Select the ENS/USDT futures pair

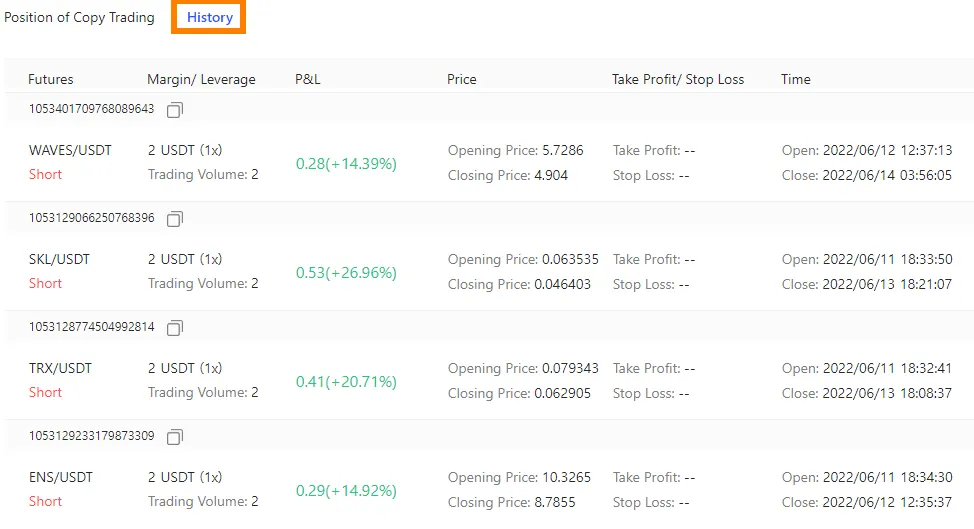coord(60,477)
